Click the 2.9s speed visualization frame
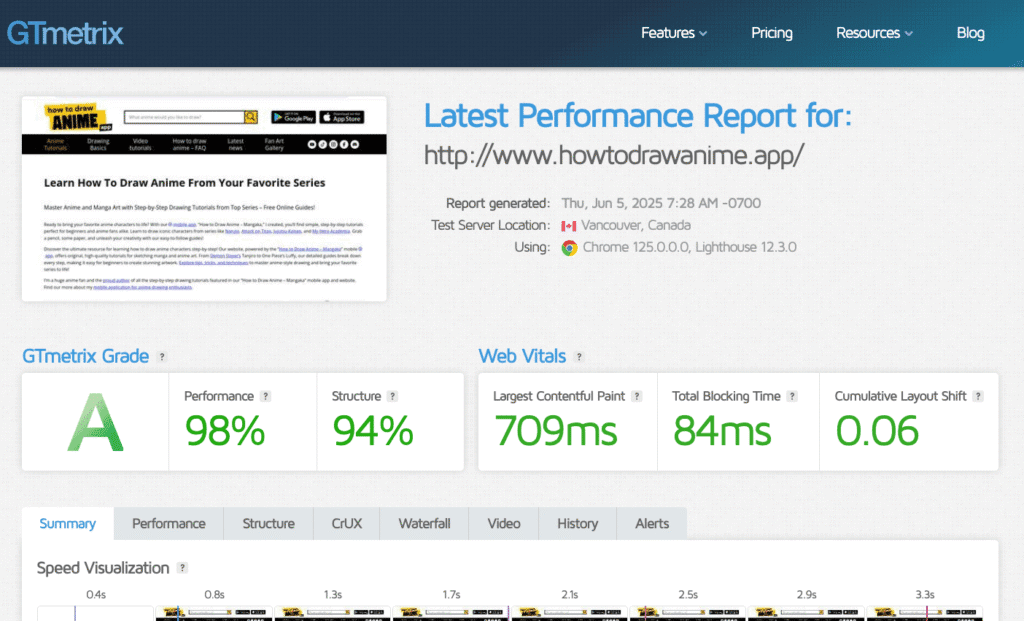This screenshot has height=621, width=1024. click(807, 613)
